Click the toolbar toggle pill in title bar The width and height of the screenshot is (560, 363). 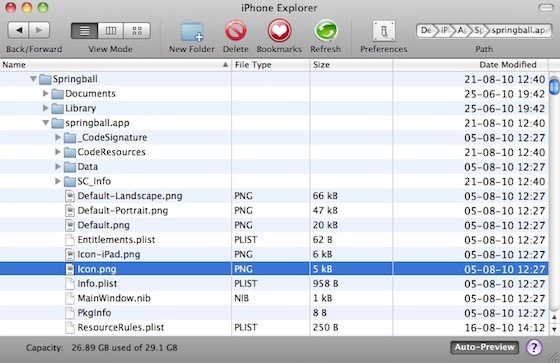tap(546, 8)
